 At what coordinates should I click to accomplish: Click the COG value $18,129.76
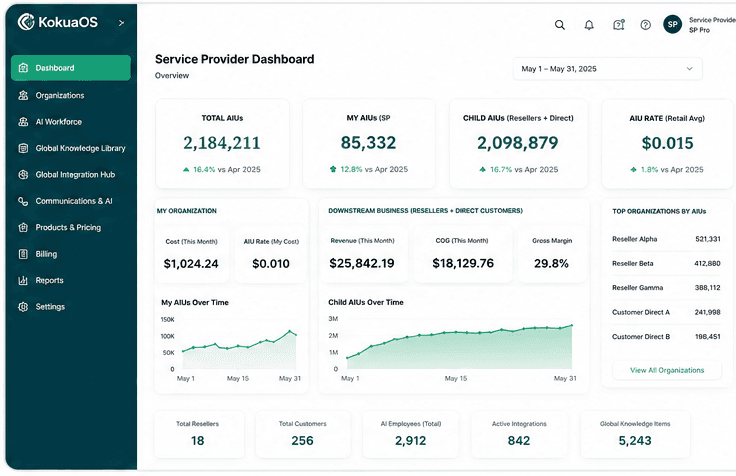pos(463,263)
